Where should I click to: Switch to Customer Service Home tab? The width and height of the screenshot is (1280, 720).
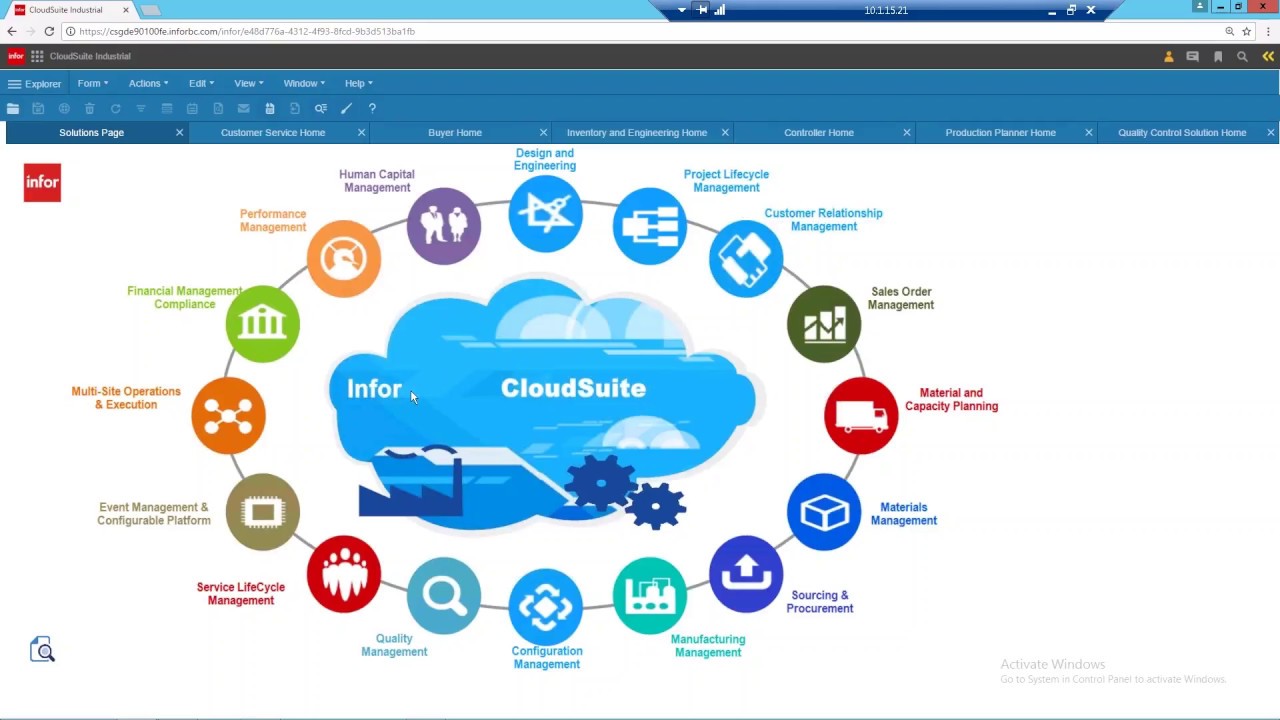tap(273, 132)
